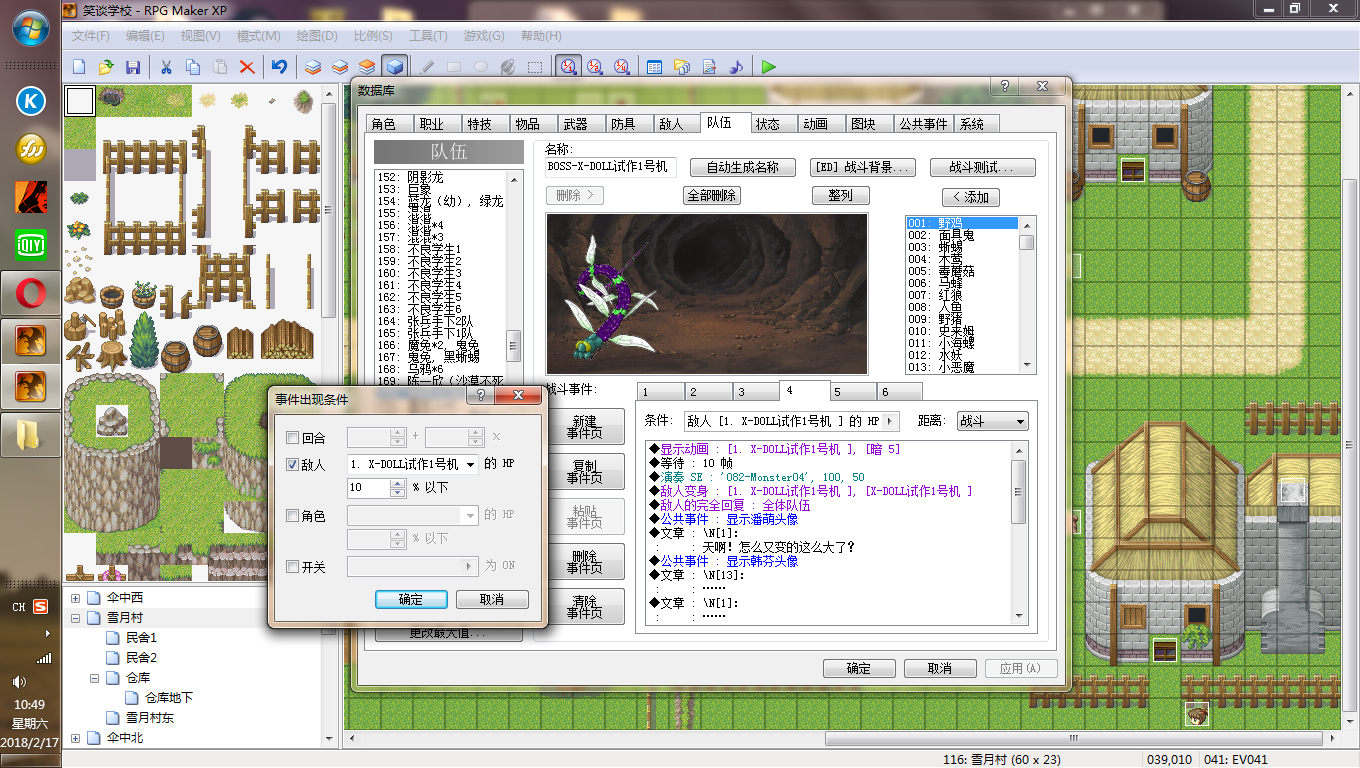Click the green Playtest arrow icon
The width and height of the screenshot is (1360, 768).
click(768, 67)
